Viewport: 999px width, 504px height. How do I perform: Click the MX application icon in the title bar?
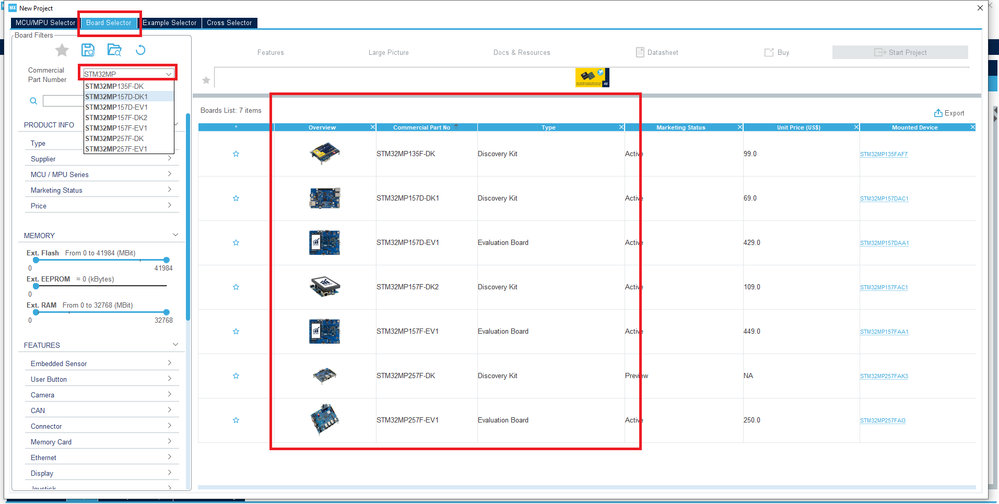click(12, 8)
